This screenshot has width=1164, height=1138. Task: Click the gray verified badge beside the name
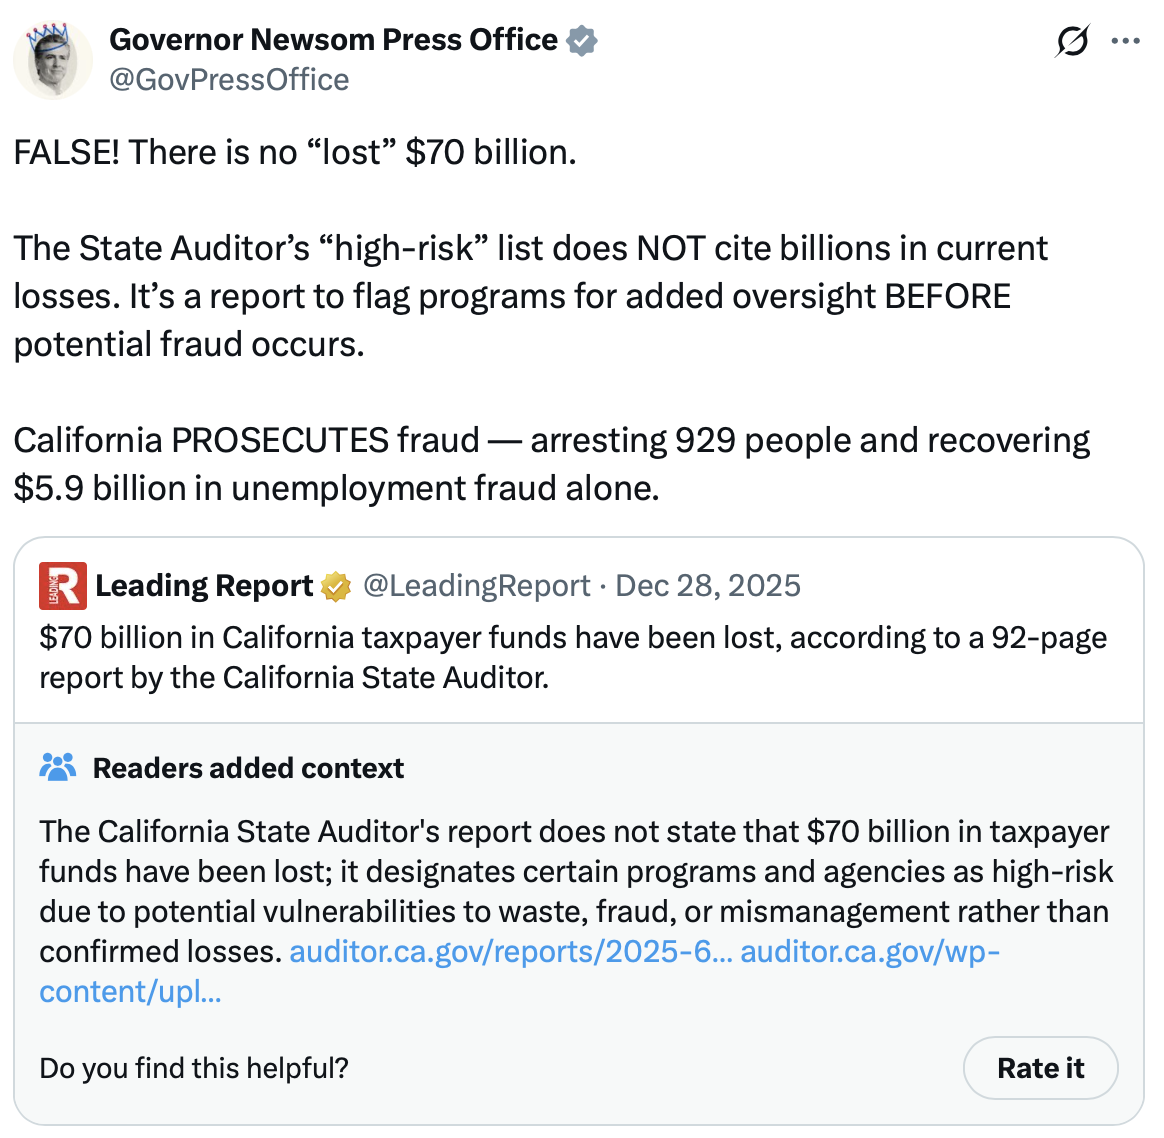point(582,41)
